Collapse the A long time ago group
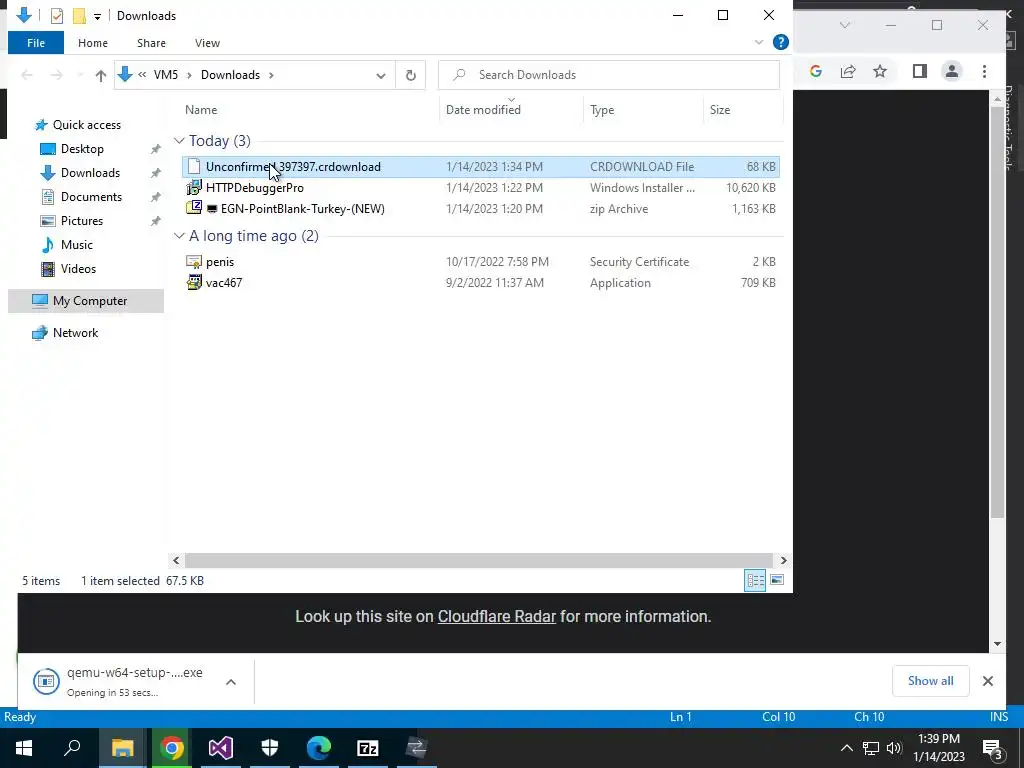The width and height of the screenshot is (1024, 768). coord(180,236)
